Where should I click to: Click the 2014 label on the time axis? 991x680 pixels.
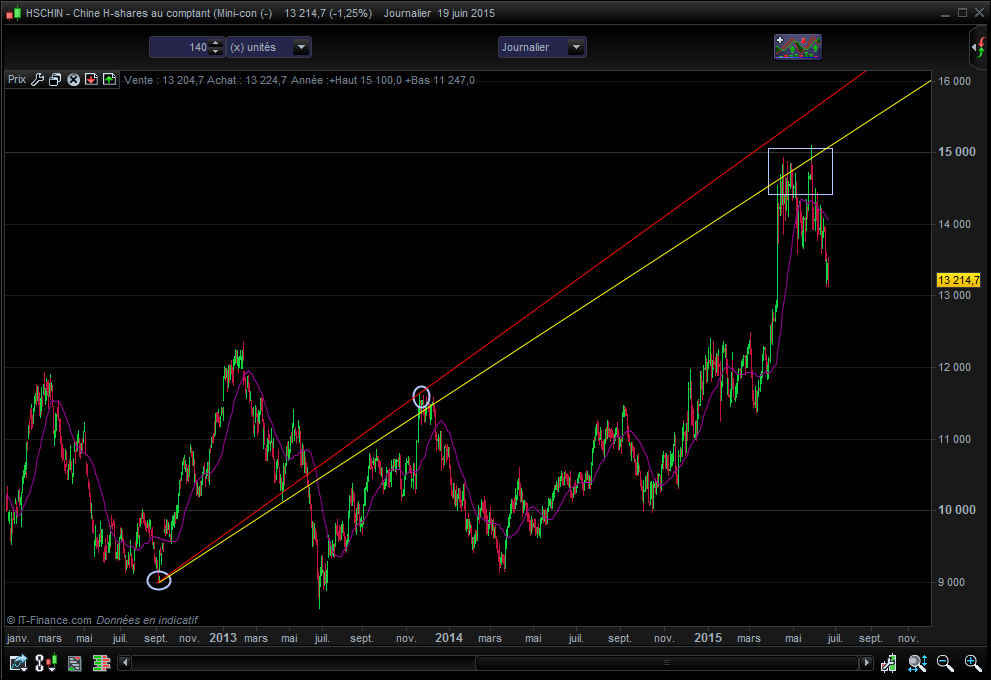(x=449, y=638)
